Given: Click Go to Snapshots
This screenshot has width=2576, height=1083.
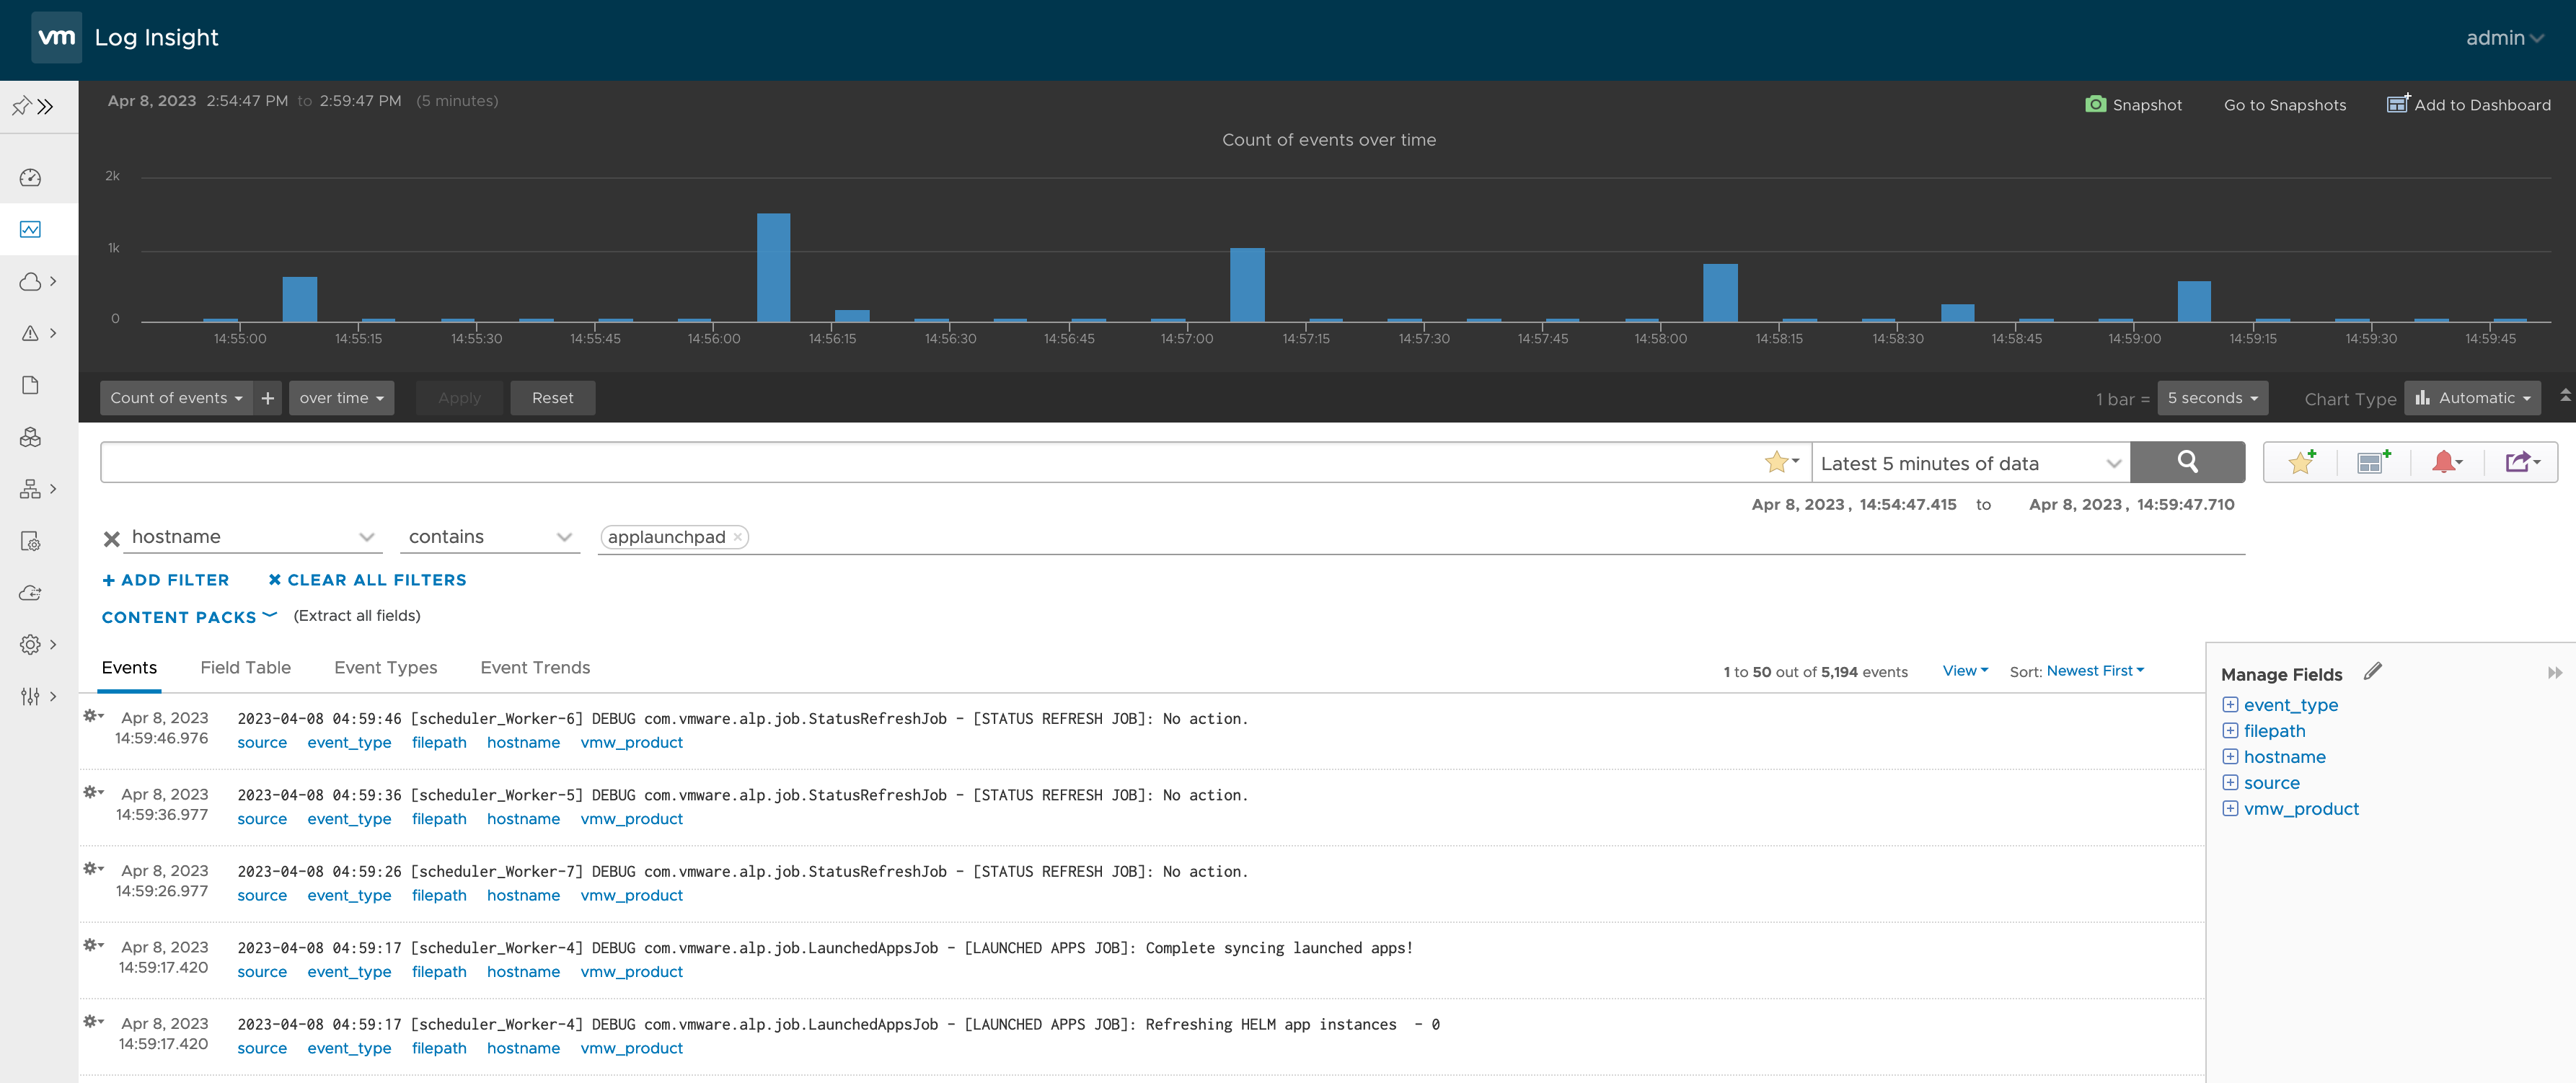Looking at the screenshot, I should (2284, 105).
